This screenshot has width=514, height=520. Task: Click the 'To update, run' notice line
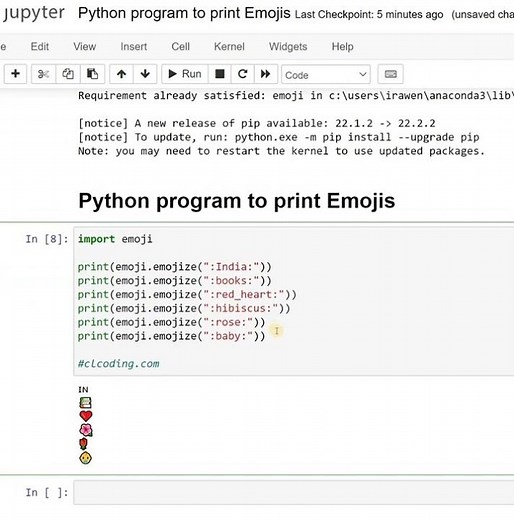pos(279,137)
